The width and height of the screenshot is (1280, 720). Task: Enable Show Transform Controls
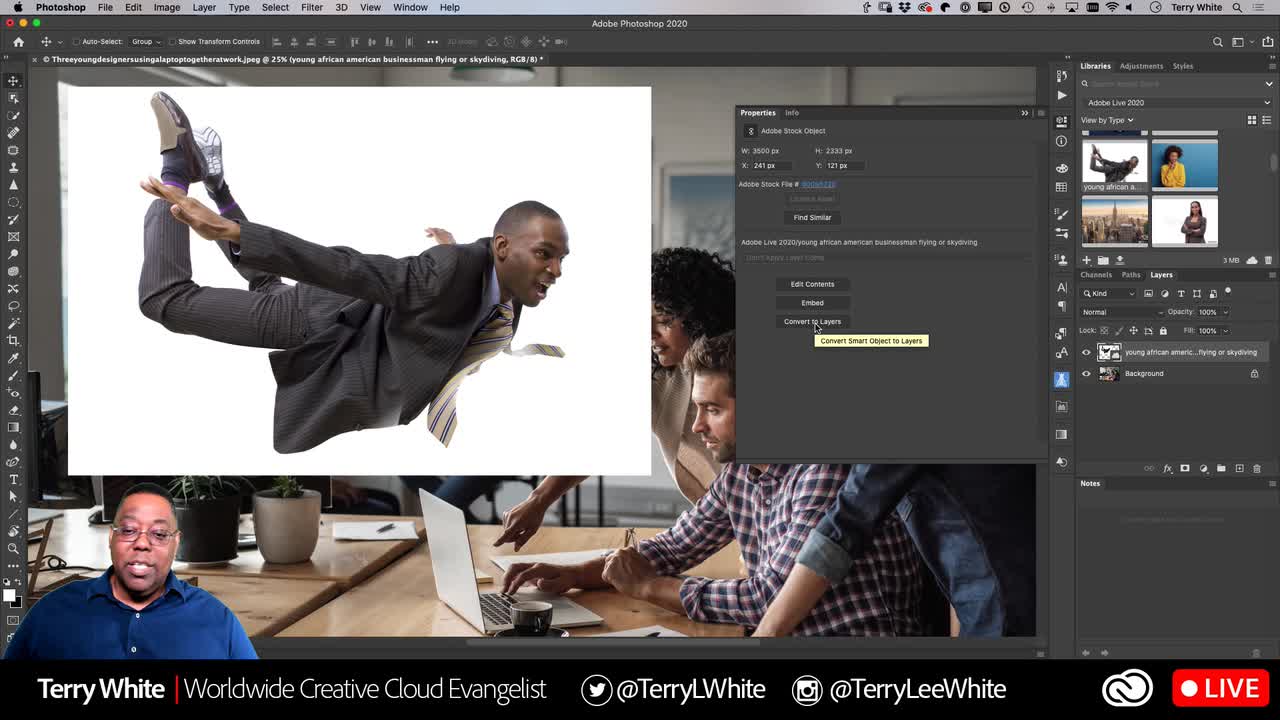pyautogui.click(x=173, y=42)
